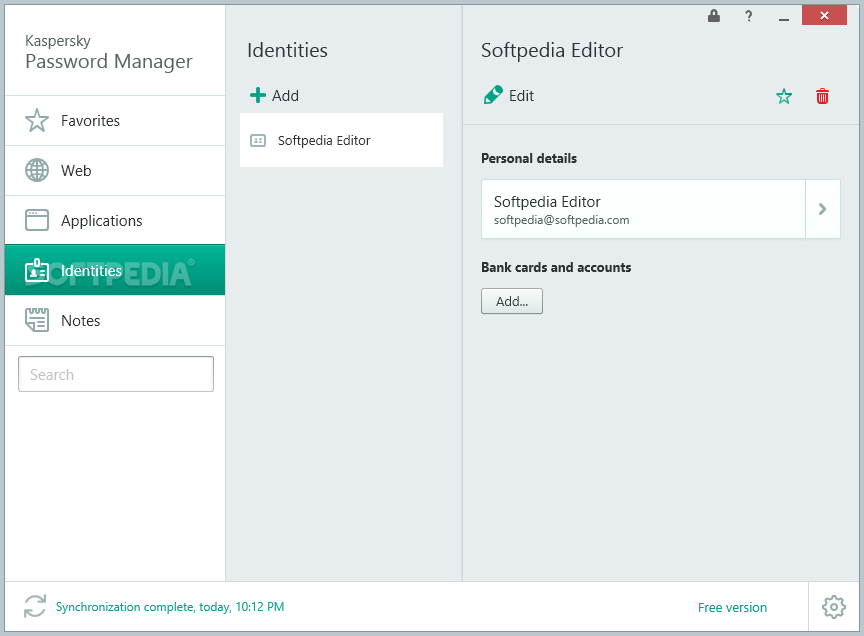Go to the Notes section

(115, 320)
